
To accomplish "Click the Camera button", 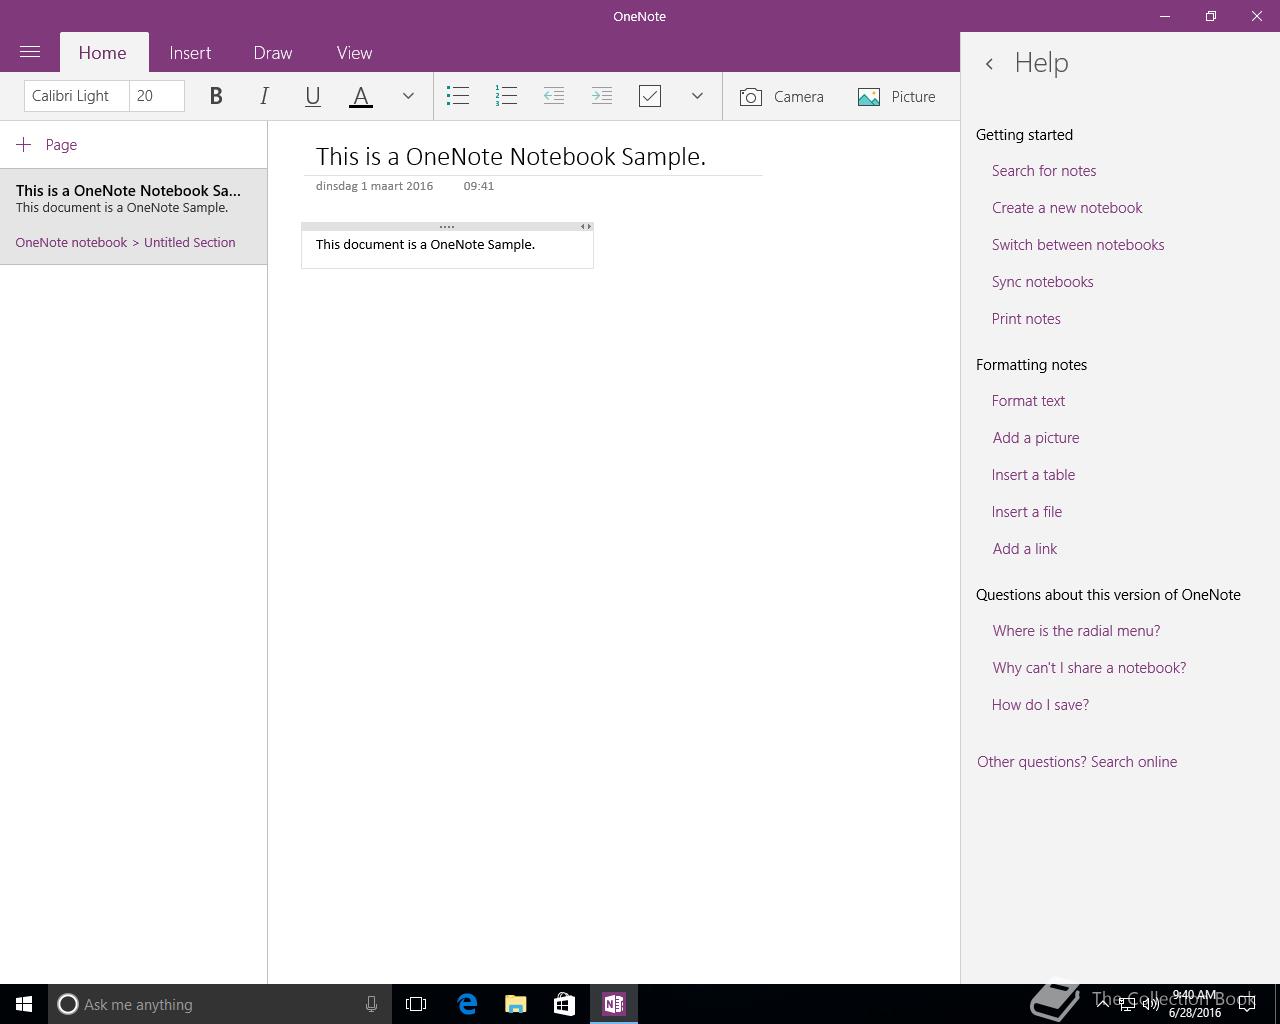I will pos(782,96).
